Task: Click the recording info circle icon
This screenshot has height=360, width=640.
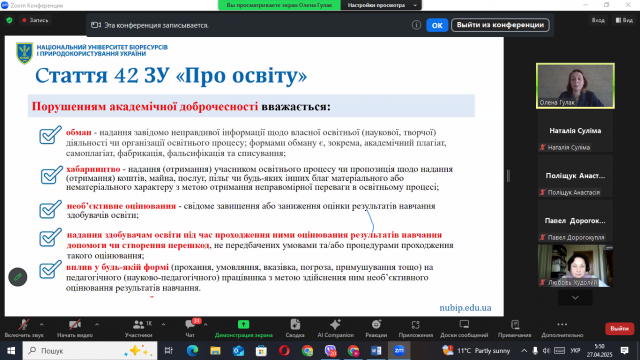Action: [x=416, y=25]
